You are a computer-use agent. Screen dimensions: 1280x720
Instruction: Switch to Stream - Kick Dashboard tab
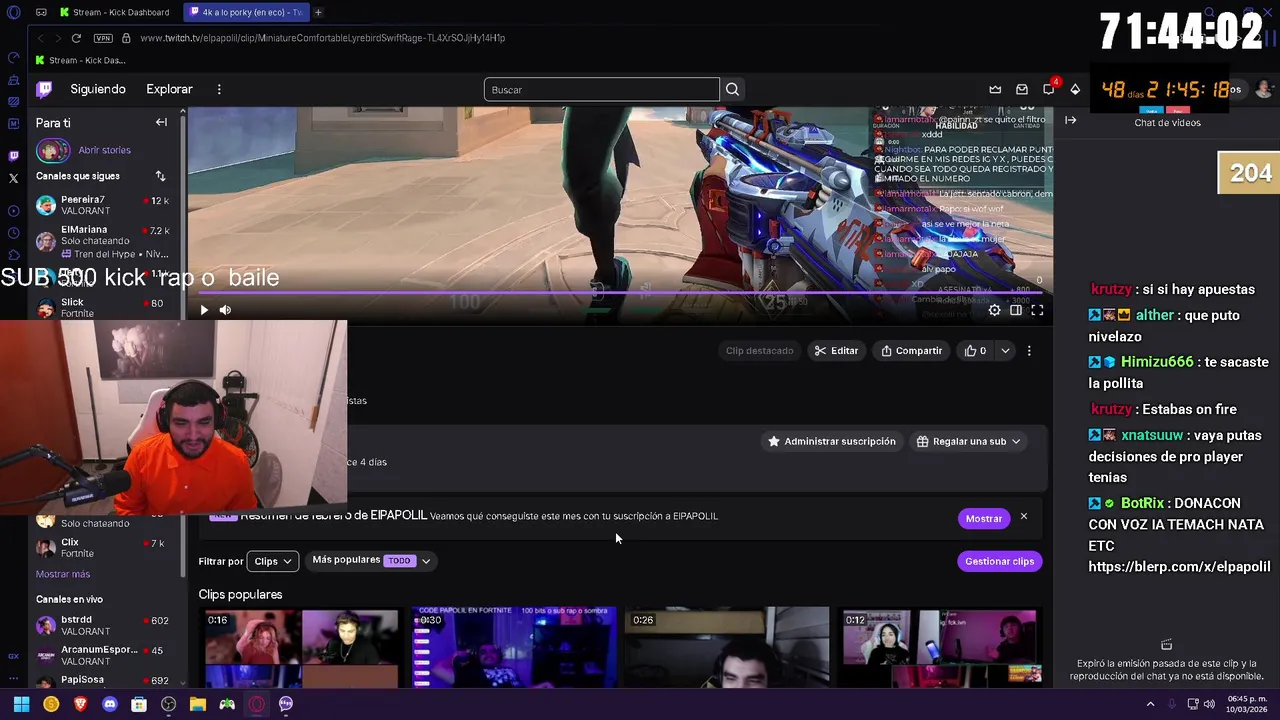[x=114, y=12]
